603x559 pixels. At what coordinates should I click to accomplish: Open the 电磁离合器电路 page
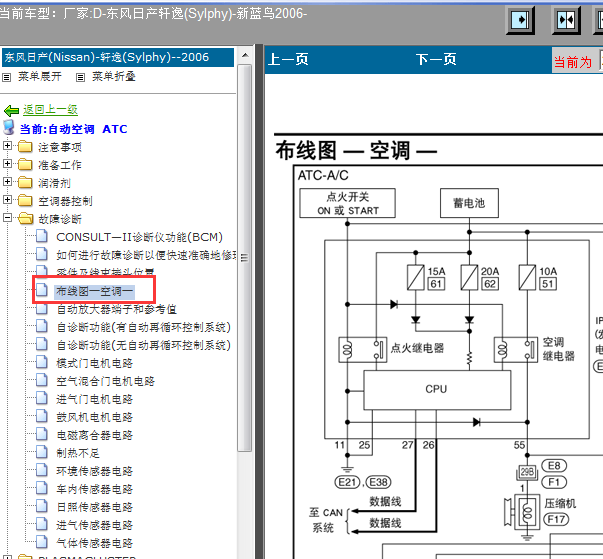click(95, 435)
